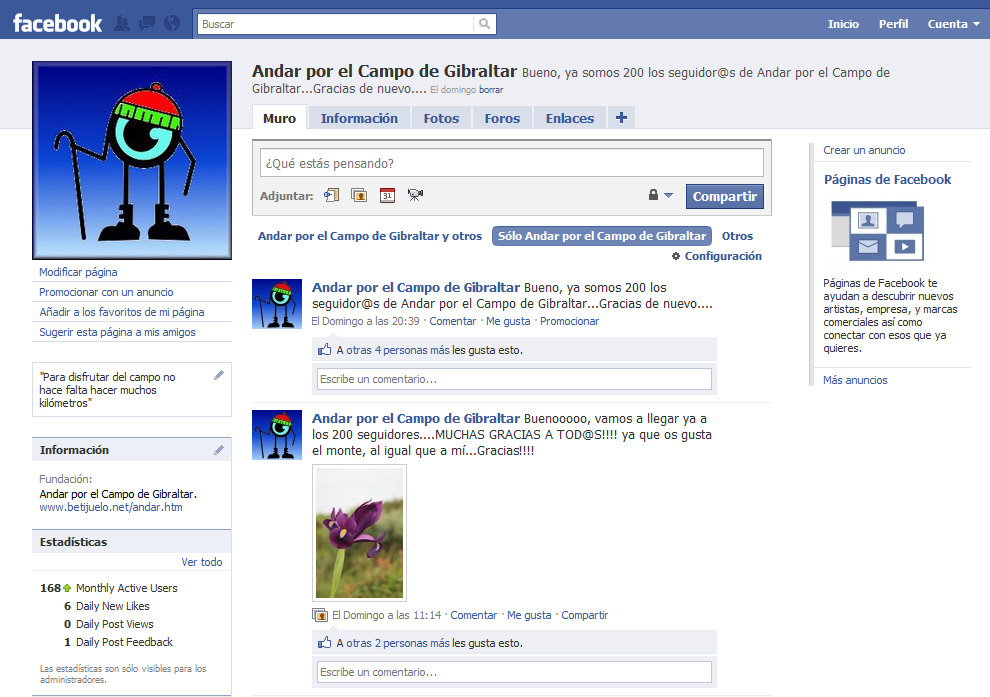The height and width of the screenshot is (697, 990).
Task: Edit Información section with pencil icon
Action: [x=218, y=450]
